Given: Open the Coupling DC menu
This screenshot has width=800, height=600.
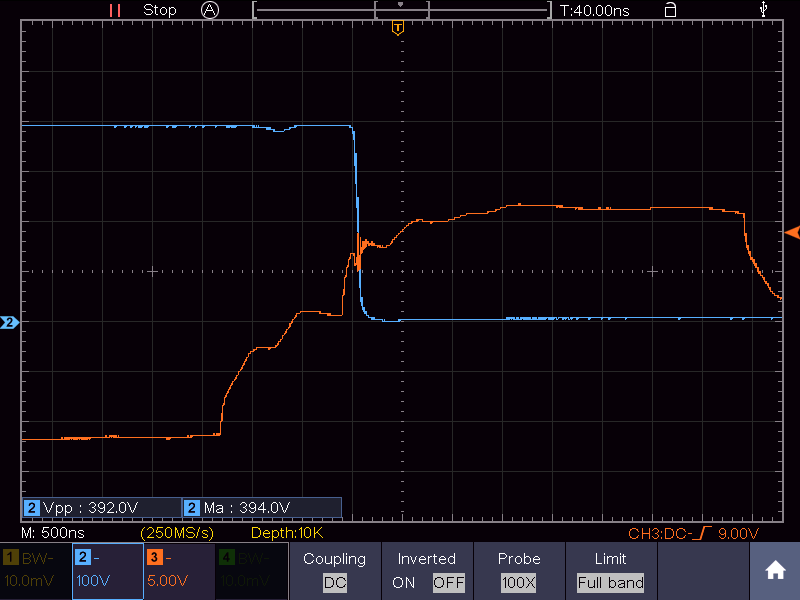Looking at the screenshot, I should pyautogui.click(x=335, y=571).
